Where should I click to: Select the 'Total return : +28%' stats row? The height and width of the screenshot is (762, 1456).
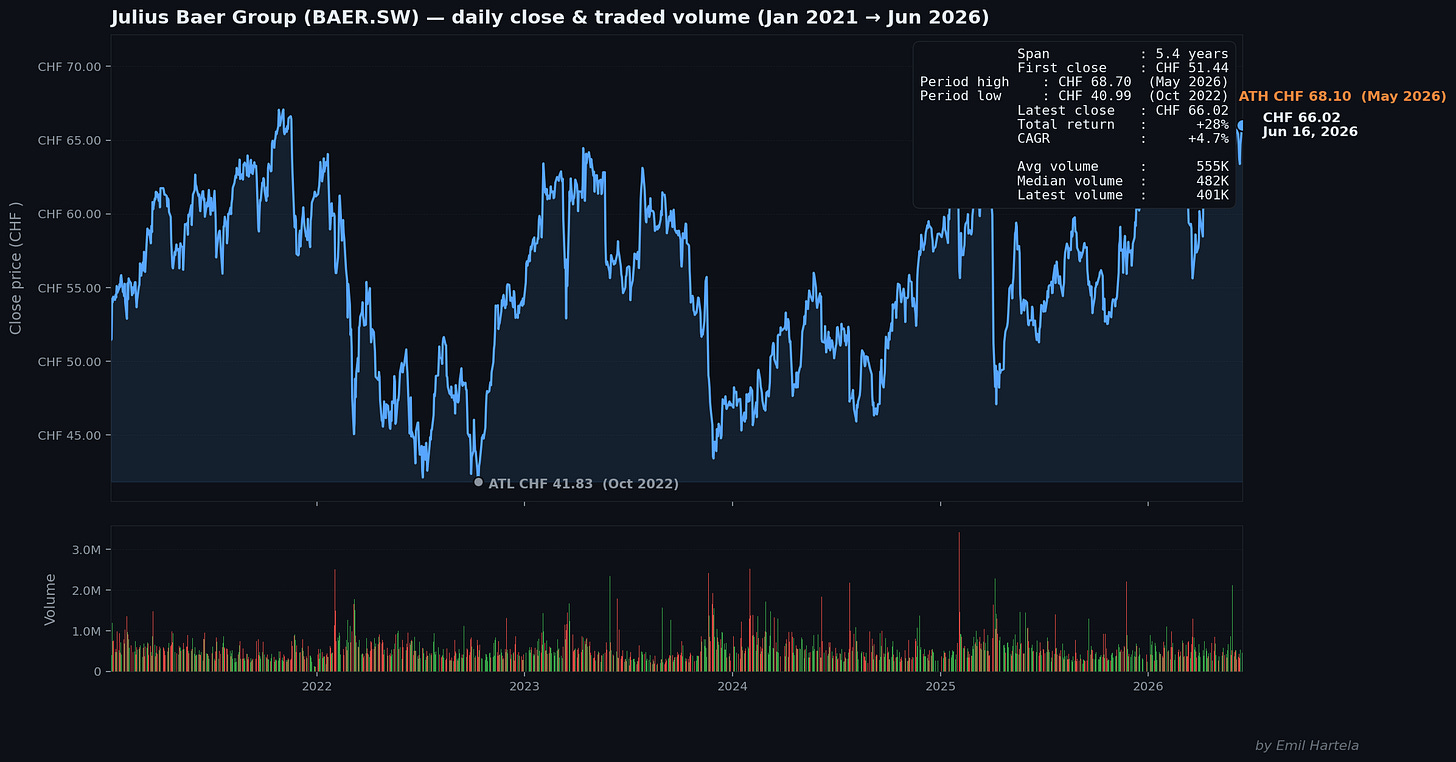tap(1123, 125)
